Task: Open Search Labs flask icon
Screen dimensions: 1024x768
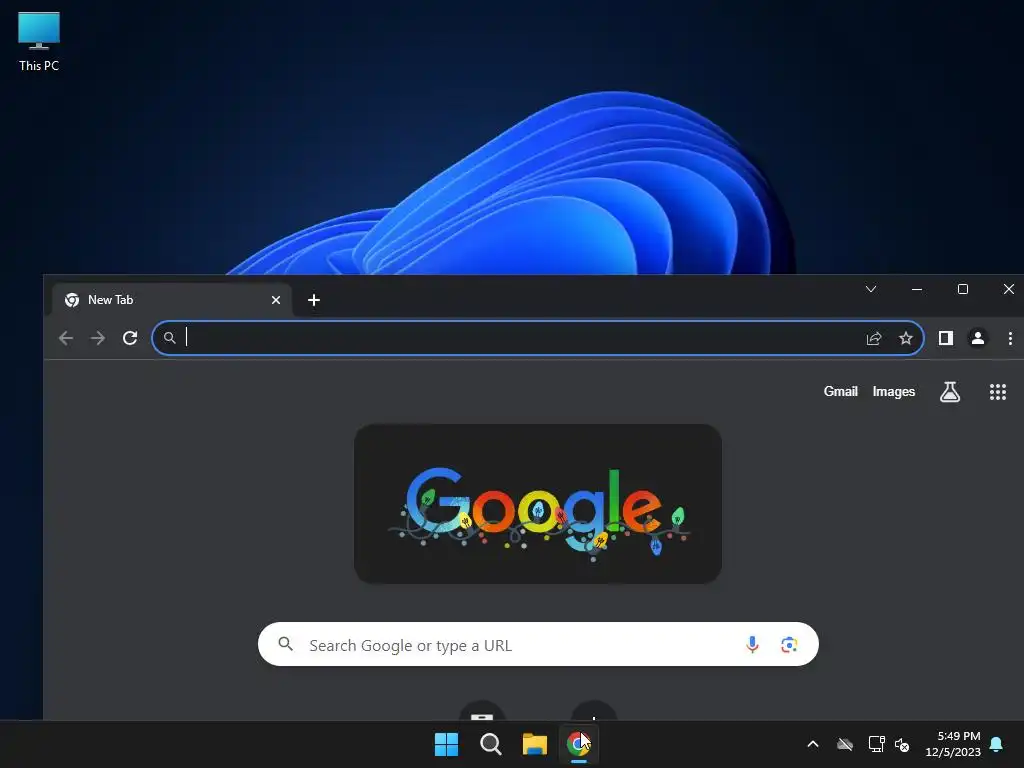Action: click(950, 391)
